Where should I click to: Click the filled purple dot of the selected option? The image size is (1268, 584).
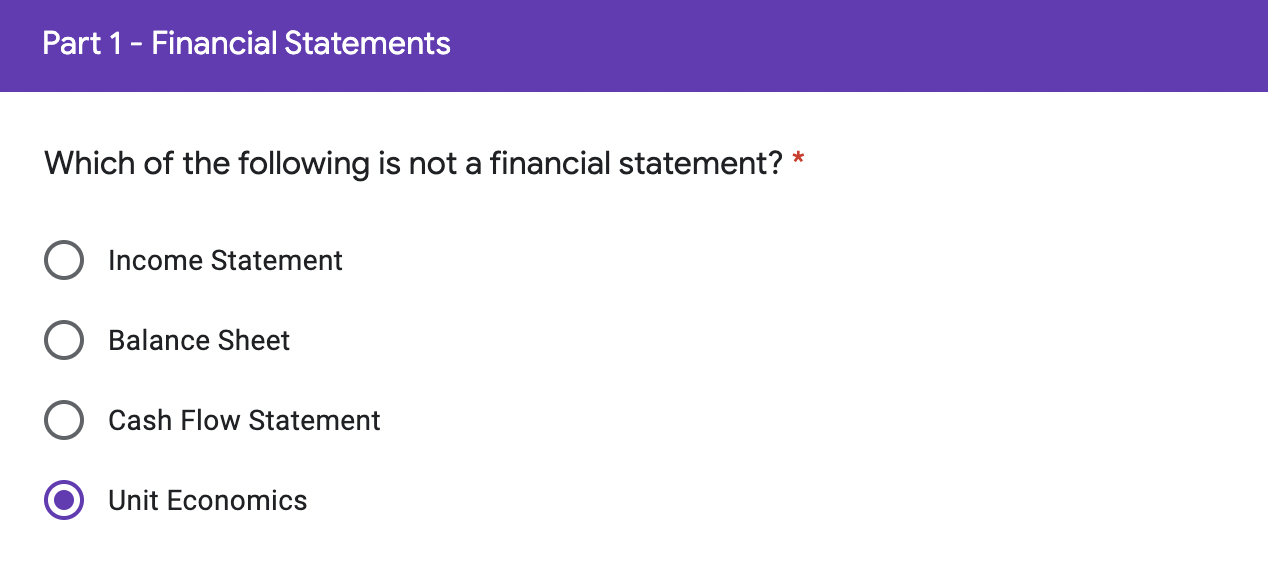point(64,501)
